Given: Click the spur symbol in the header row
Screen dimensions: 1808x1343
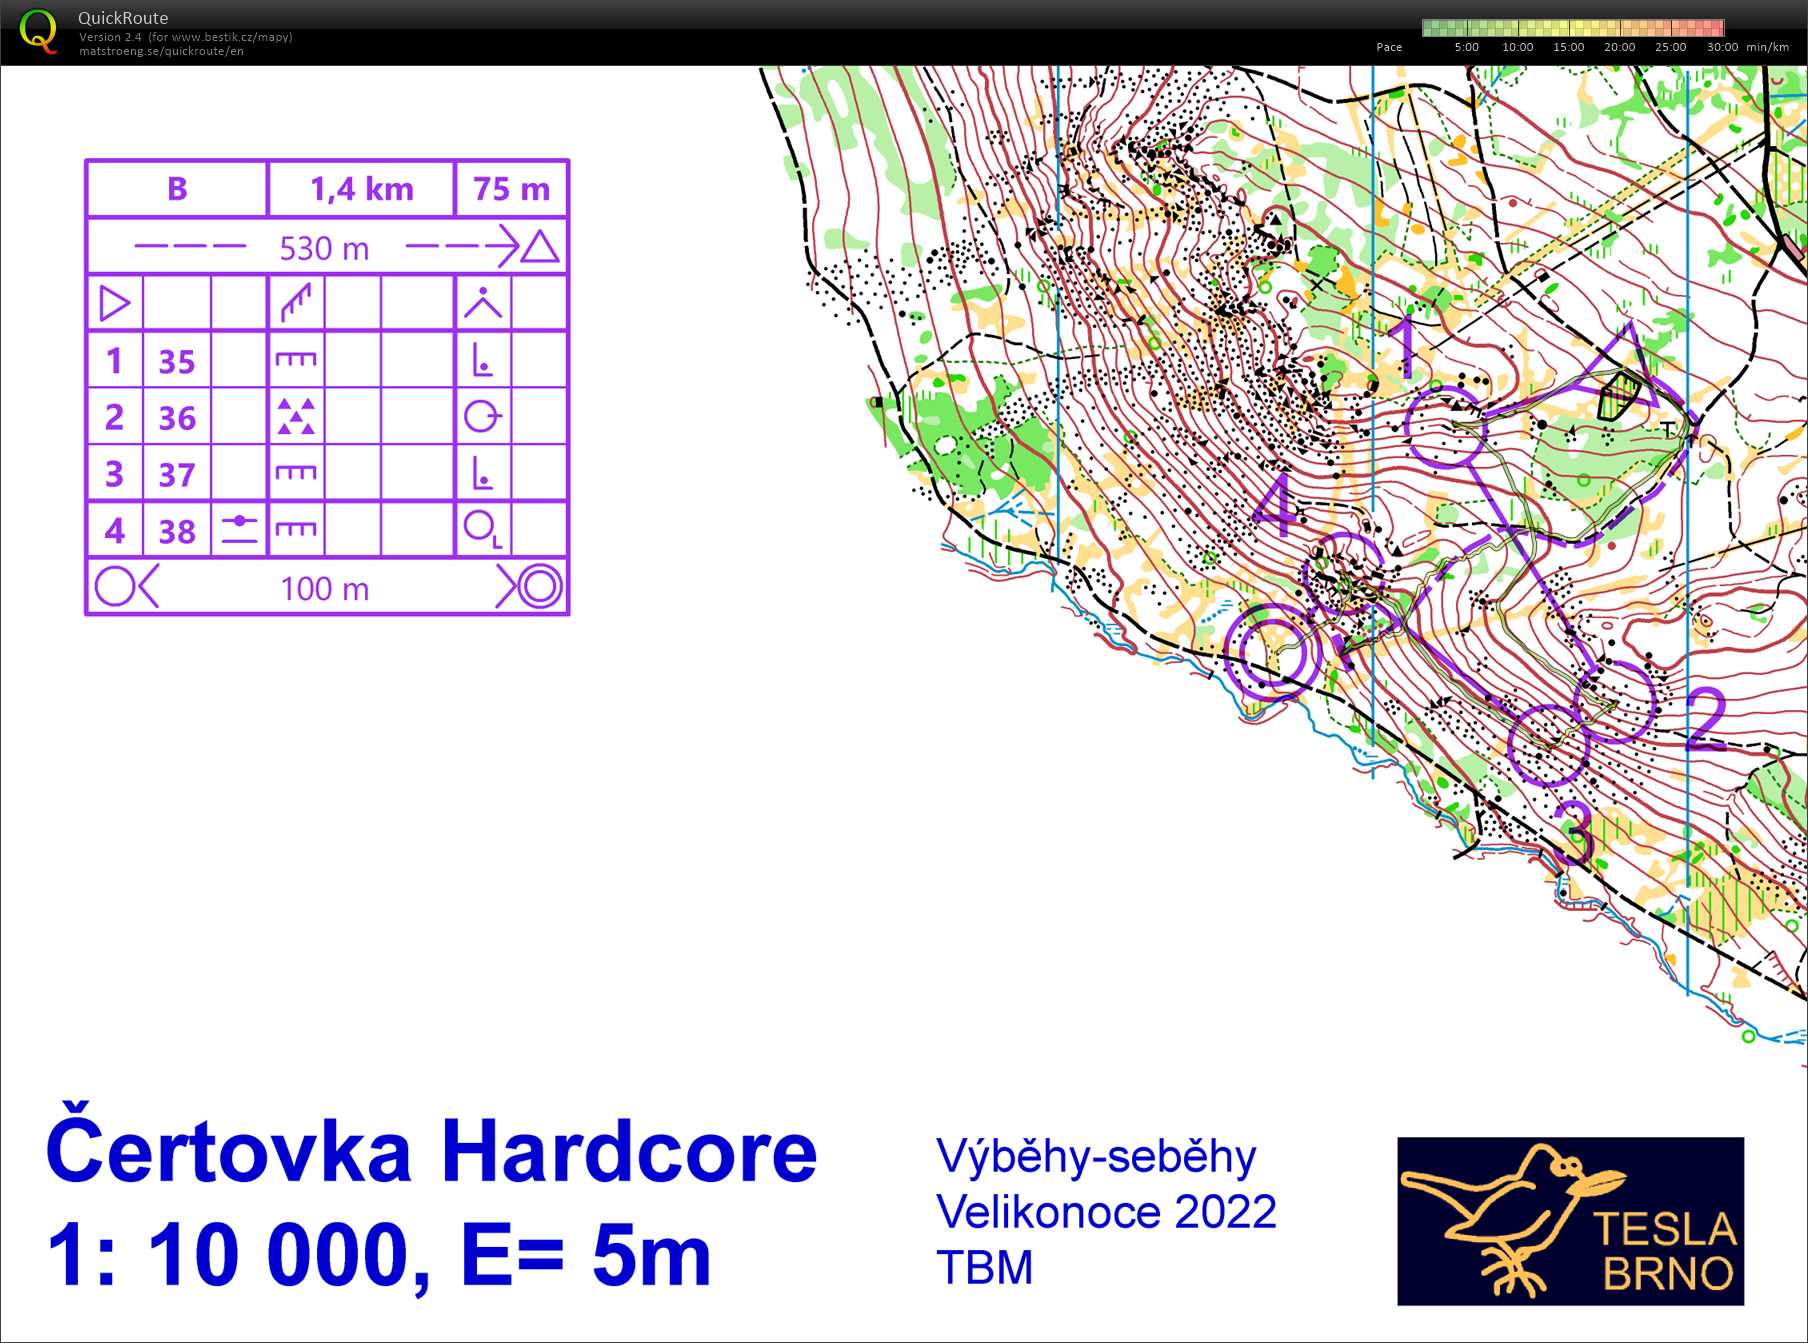Looking at the screenshot, I should (296, 300).
